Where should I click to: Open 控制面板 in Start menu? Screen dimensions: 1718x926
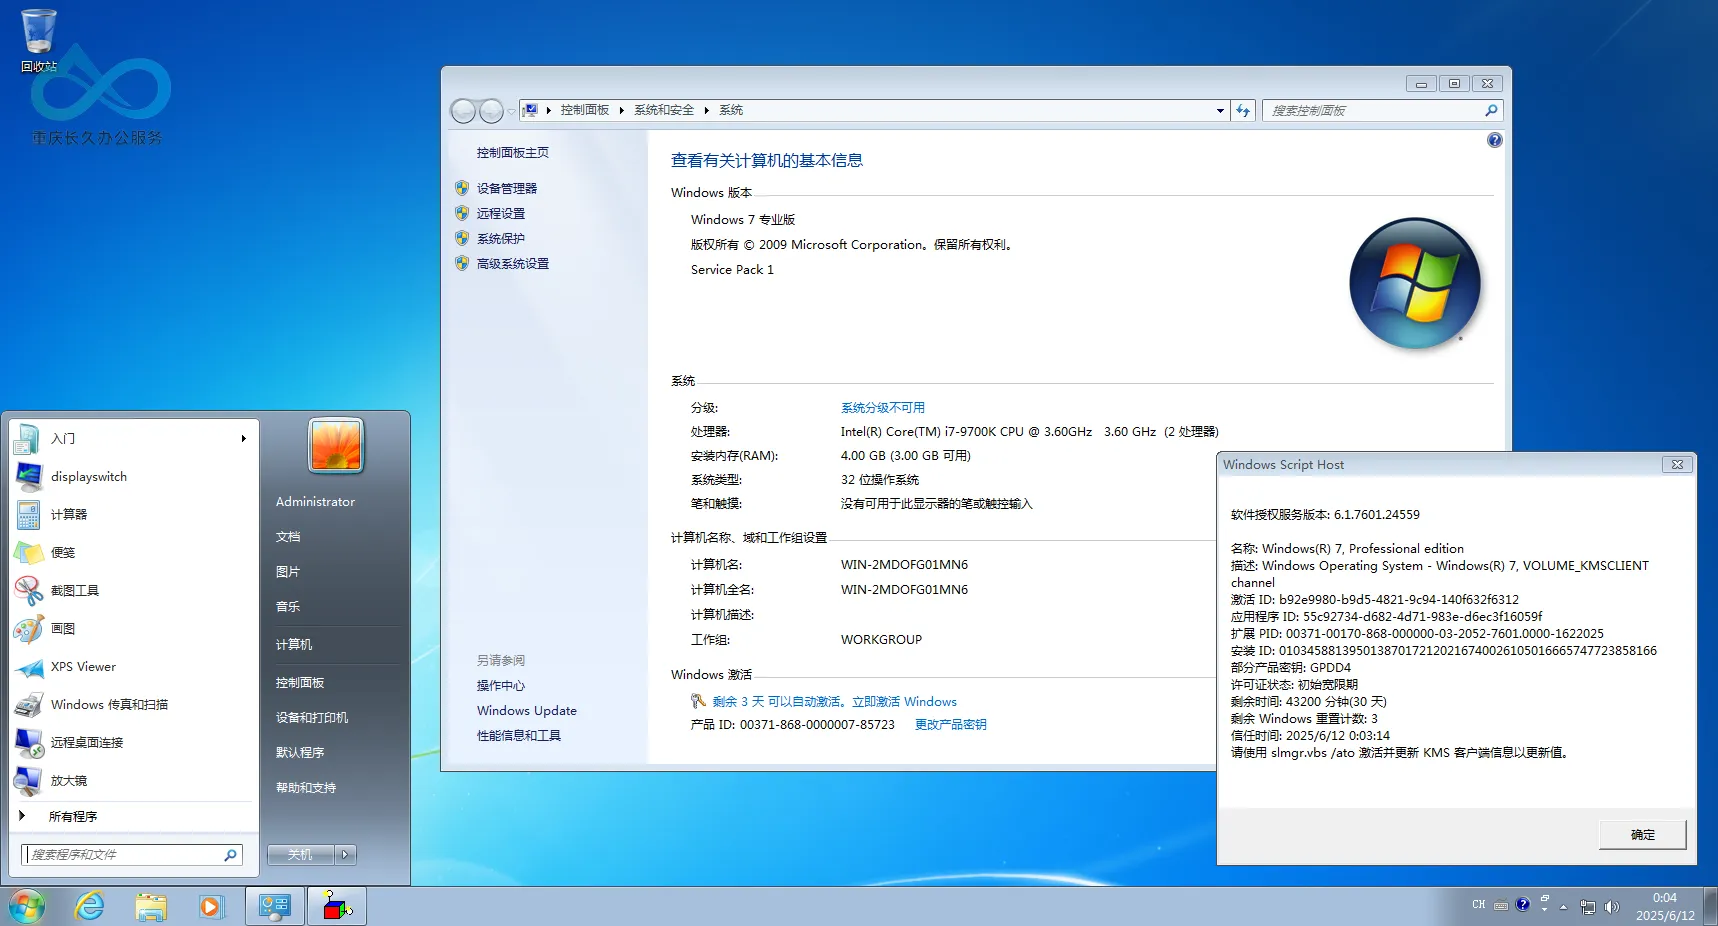(x=300, y=683)
